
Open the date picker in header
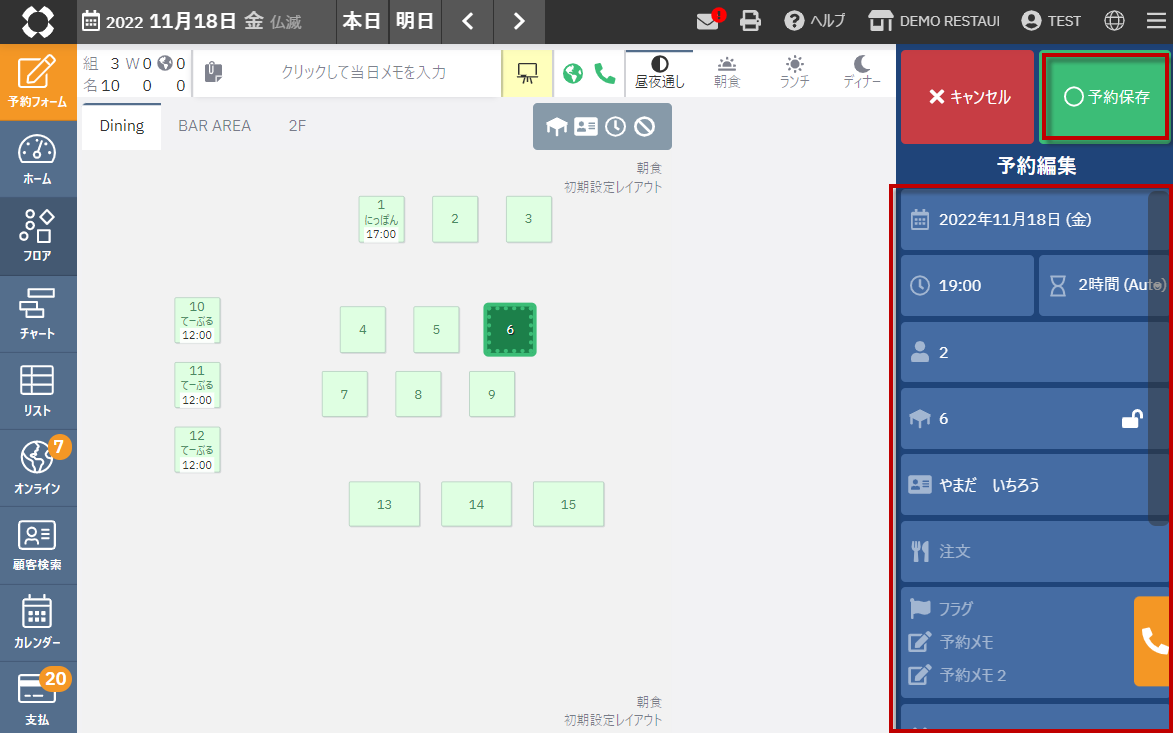[192, 22]
